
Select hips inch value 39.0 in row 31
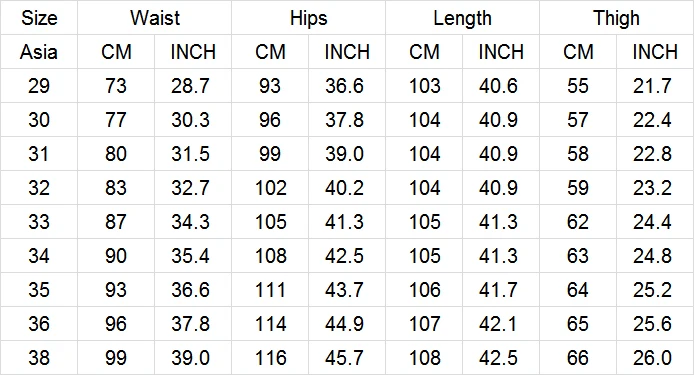coord(344,154)
